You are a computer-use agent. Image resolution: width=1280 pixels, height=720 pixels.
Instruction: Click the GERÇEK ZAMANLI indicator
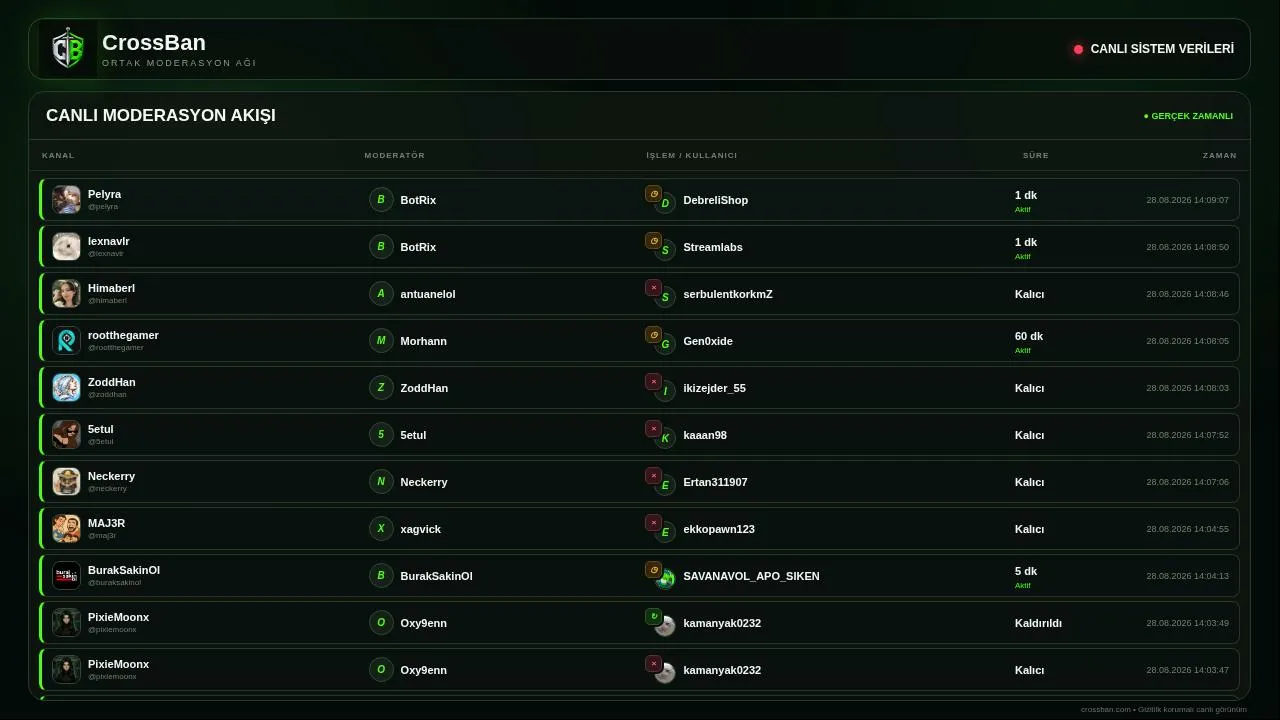coord(1188,116)
